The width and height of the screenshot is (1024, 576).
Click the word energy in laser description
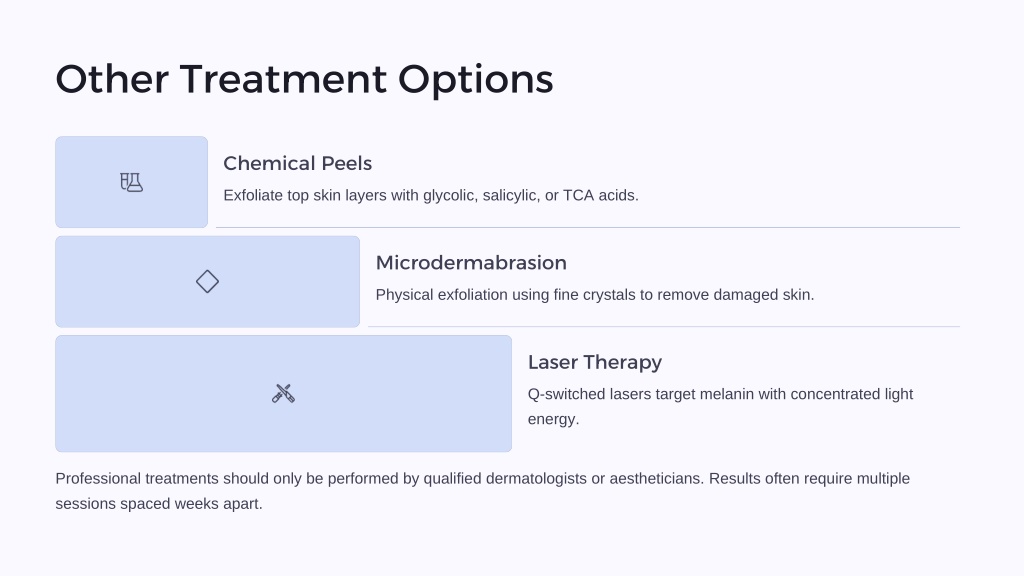click(553, 419)
